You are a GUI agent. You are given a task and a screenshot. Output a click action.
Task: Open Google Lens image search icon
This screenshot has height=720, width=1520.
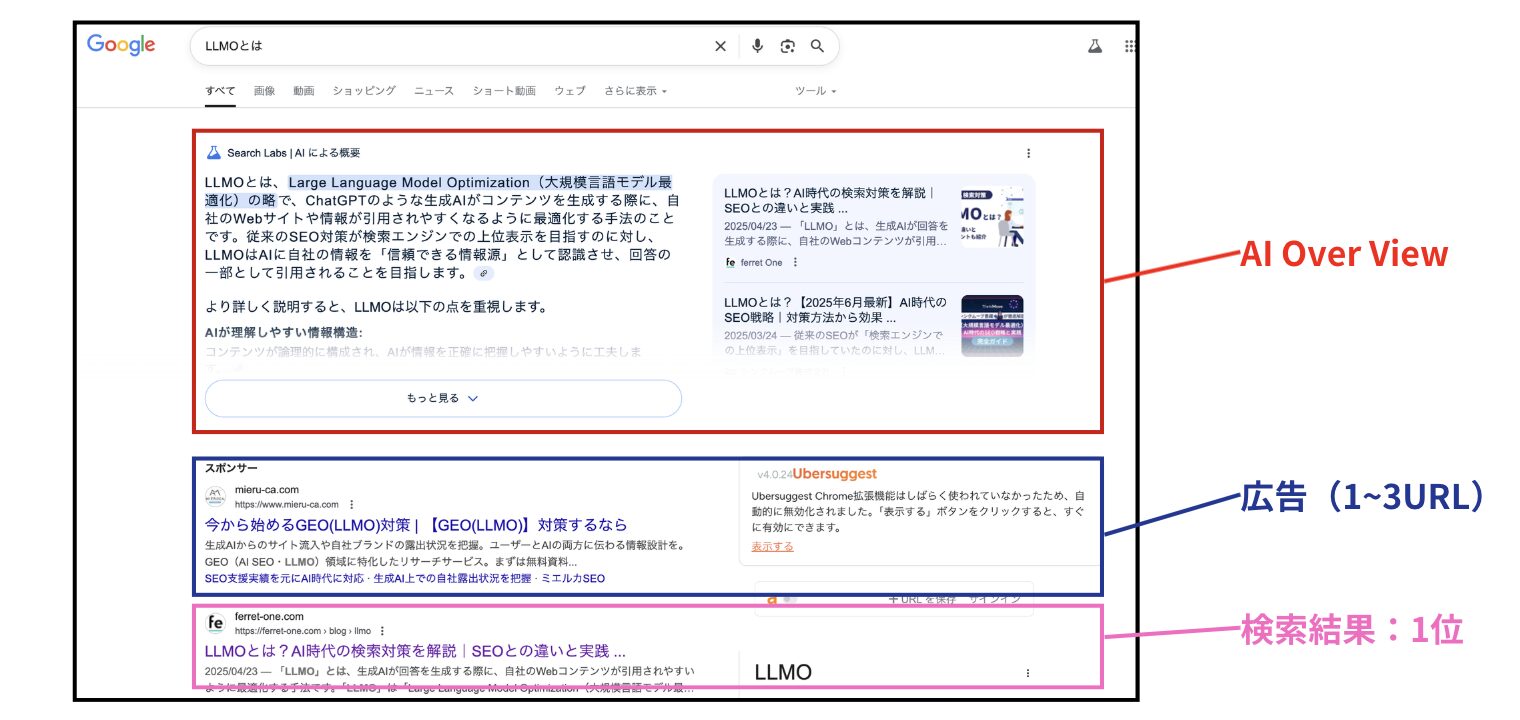(787, 46)
